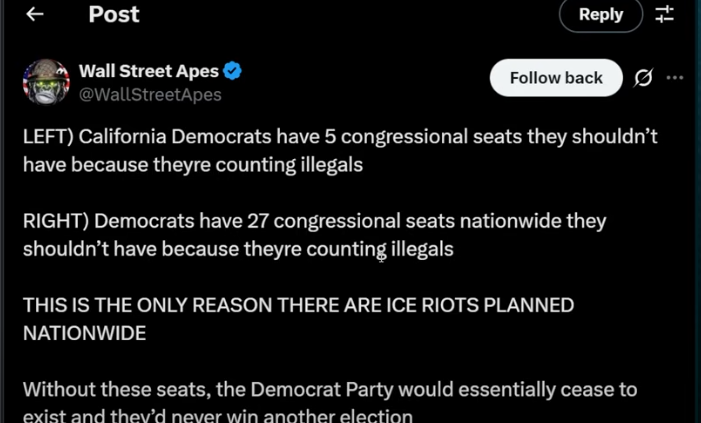
Task: Click the line starting 'Without these seats'
Action: pos(330,389)
